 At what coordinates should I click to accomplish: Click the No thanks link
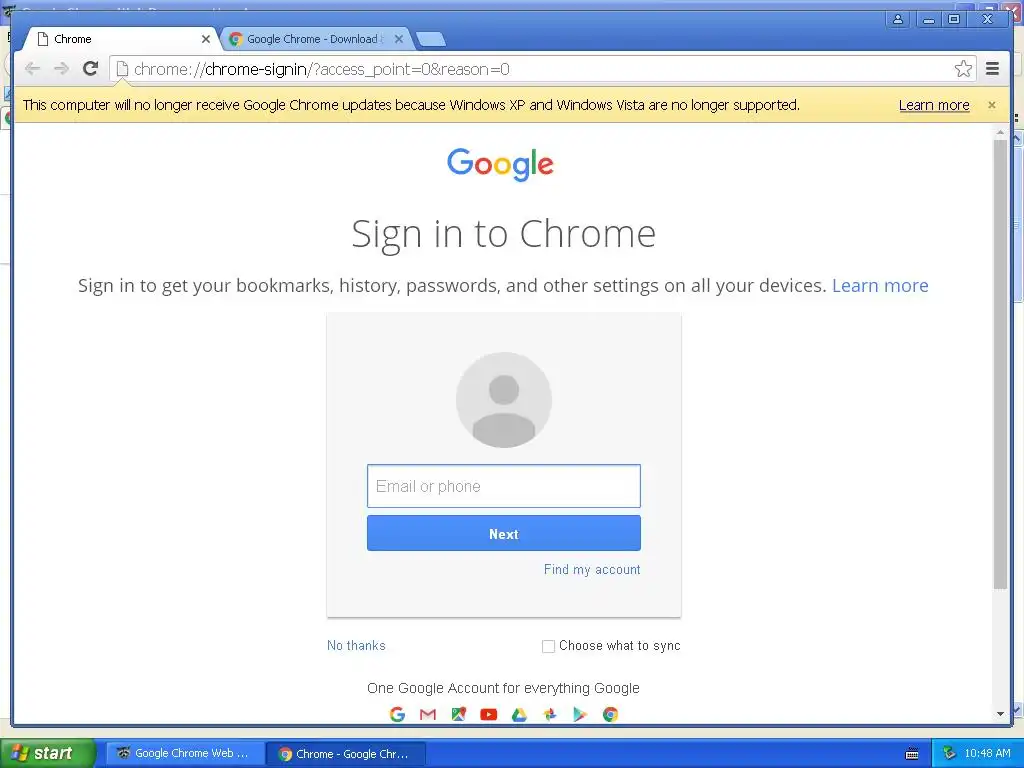point(356,645)
